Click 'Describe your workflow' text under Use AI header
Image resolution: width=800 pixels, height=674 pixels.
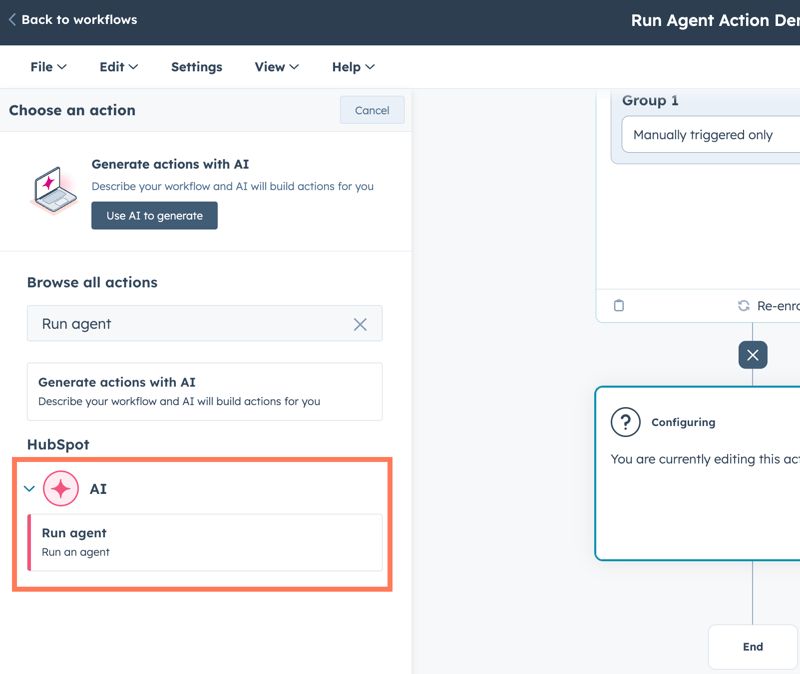[x=233, y=186]
